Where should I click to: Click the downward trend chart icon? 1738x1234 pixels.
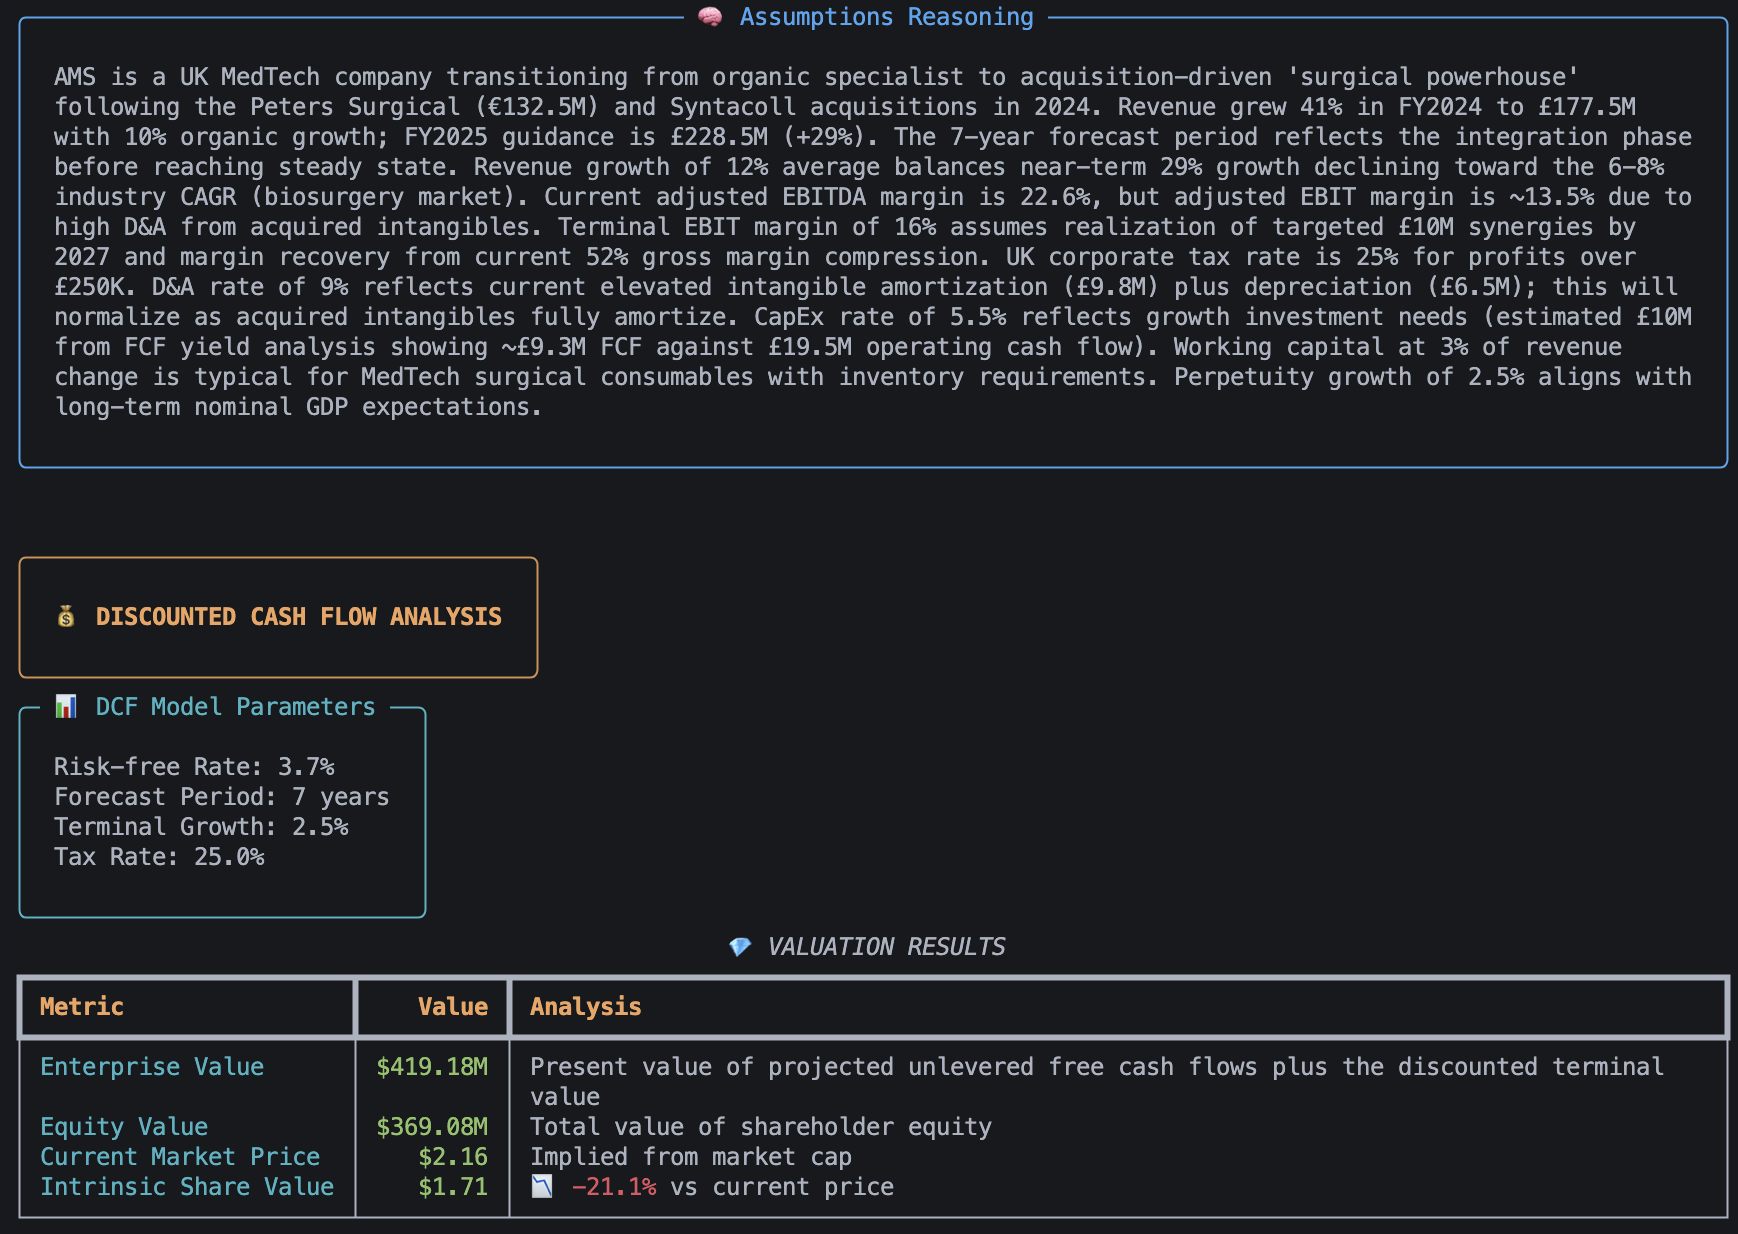pos(542,1187)
